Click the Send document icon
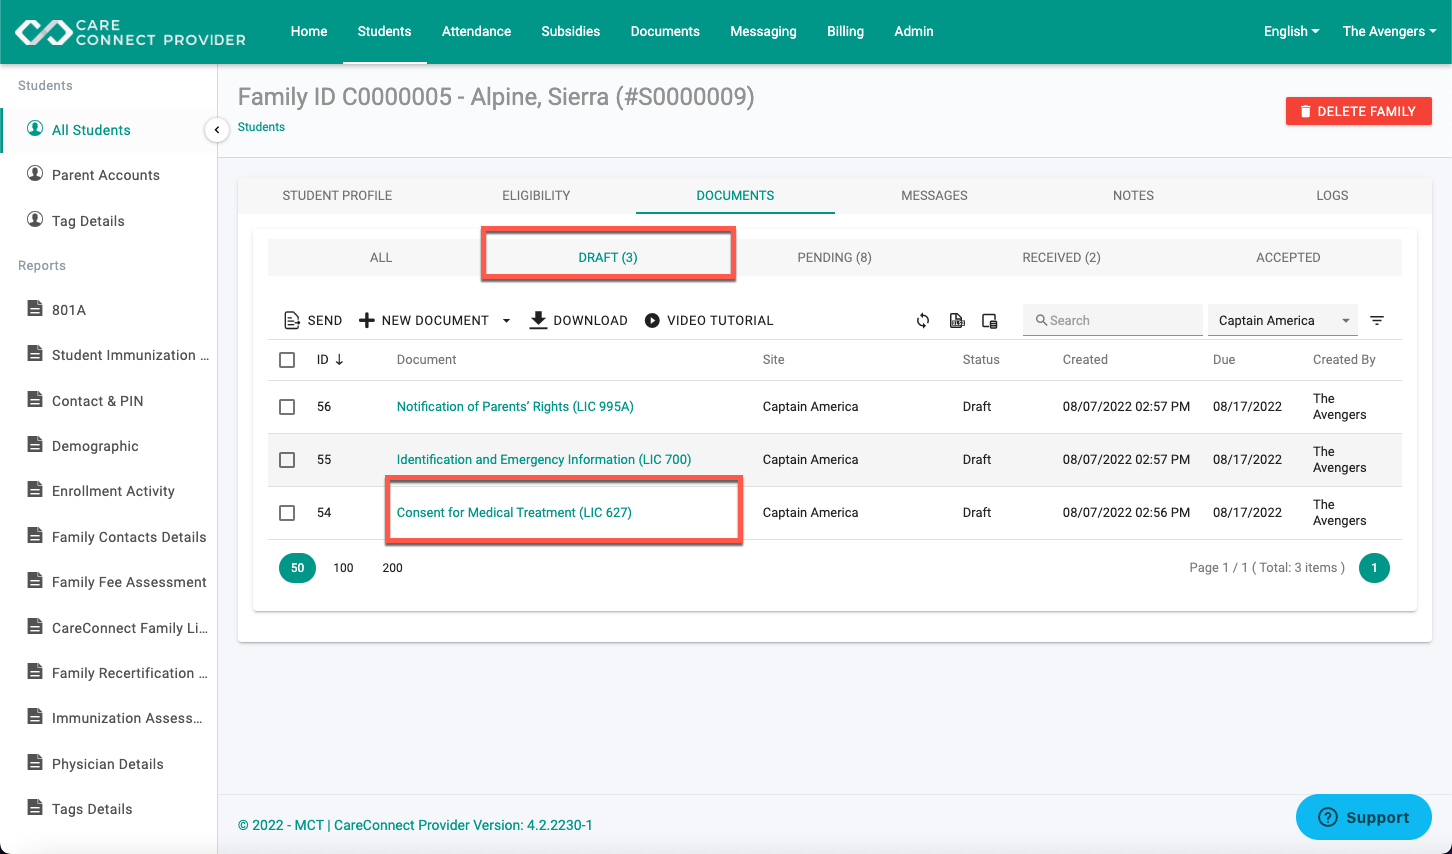Image resolution: width=1452 pixels, height=854 pixels. click(292, 321)
